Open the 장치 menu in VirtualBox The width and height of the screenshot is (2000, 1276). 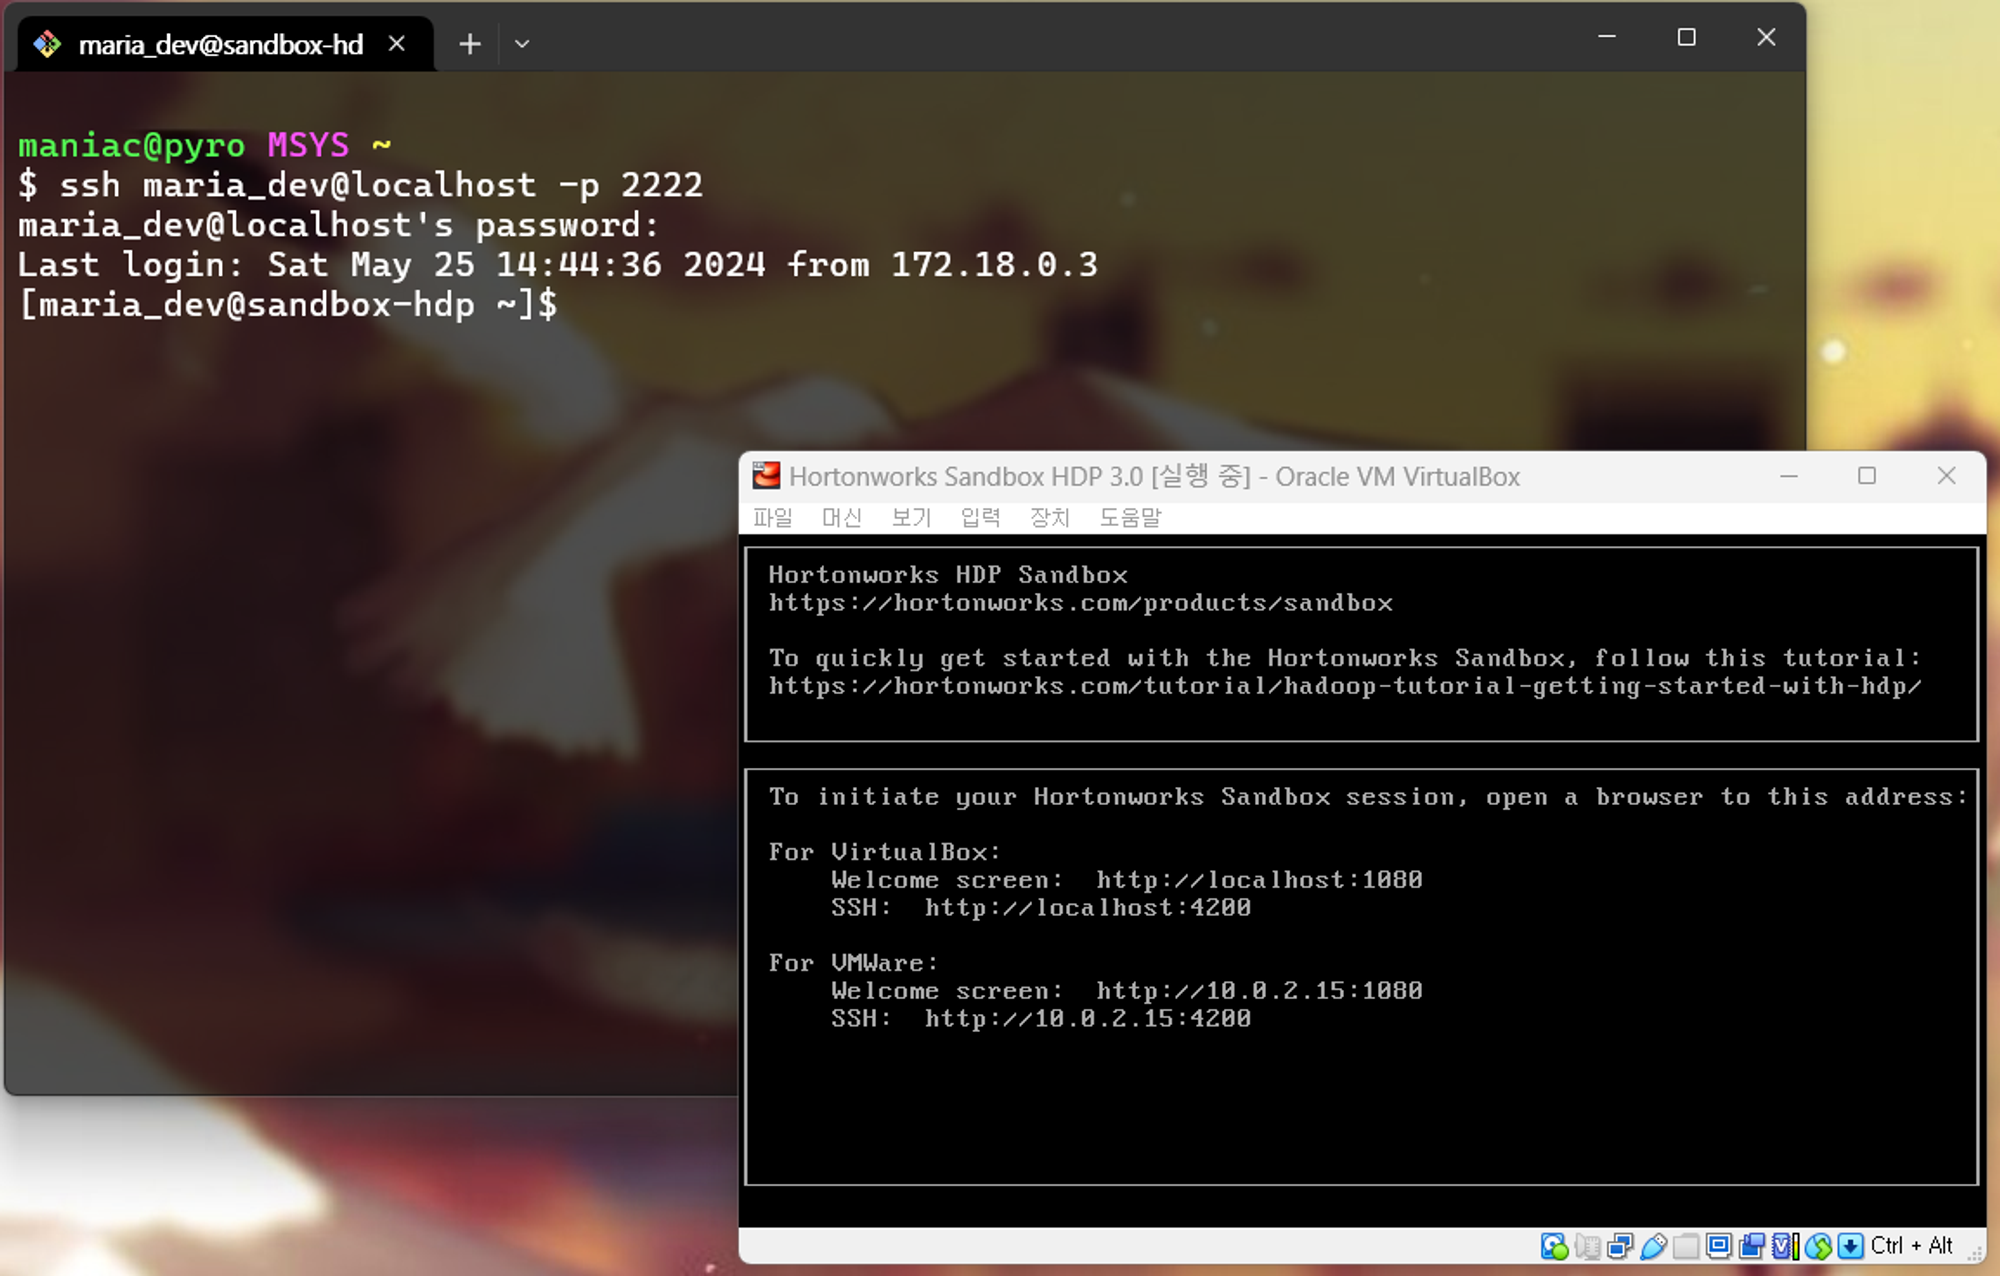1050,517
